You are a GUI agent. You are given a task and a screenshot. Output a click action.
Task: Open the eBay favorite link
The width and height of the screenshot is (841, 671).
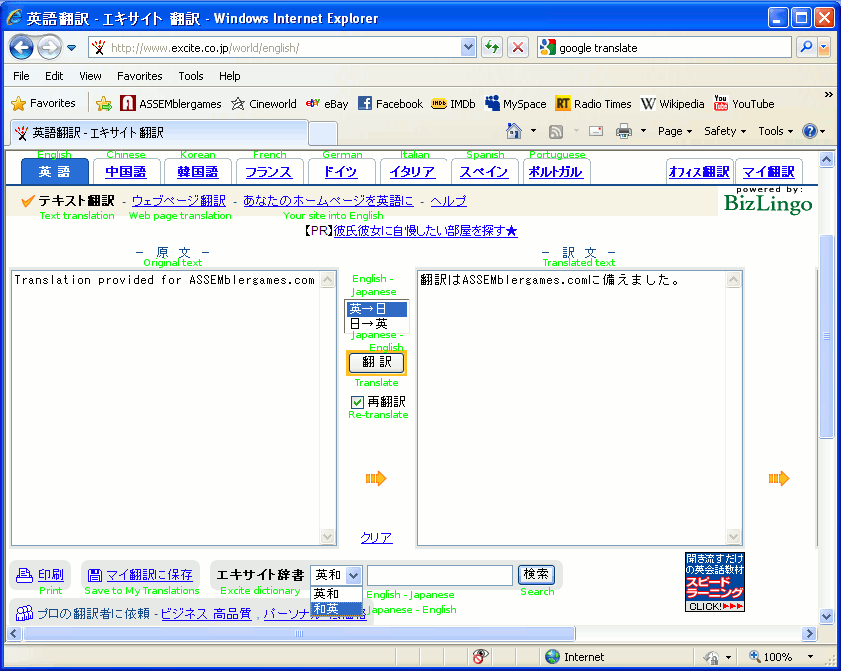point(327,104)
